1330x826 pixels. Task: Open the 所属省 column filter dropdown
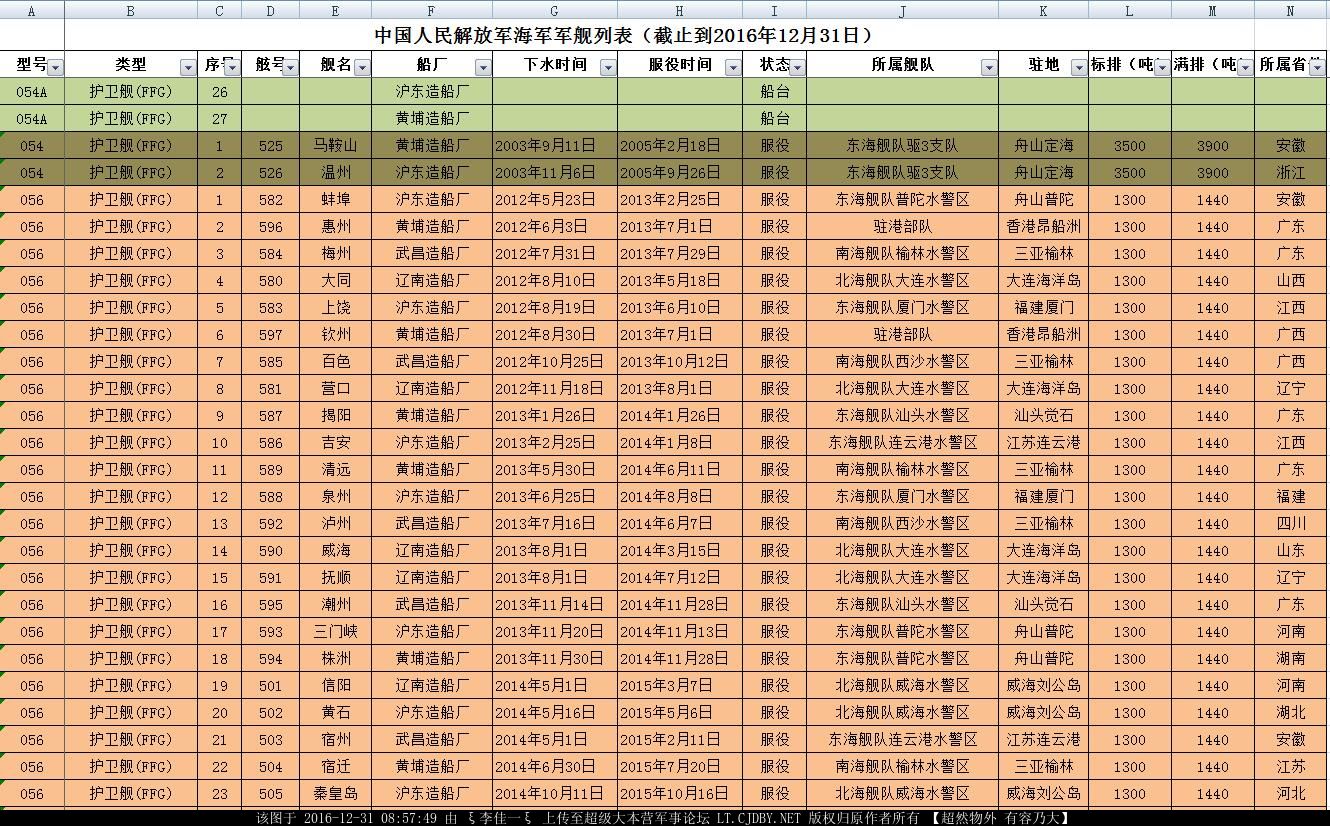coord(1317,68)
